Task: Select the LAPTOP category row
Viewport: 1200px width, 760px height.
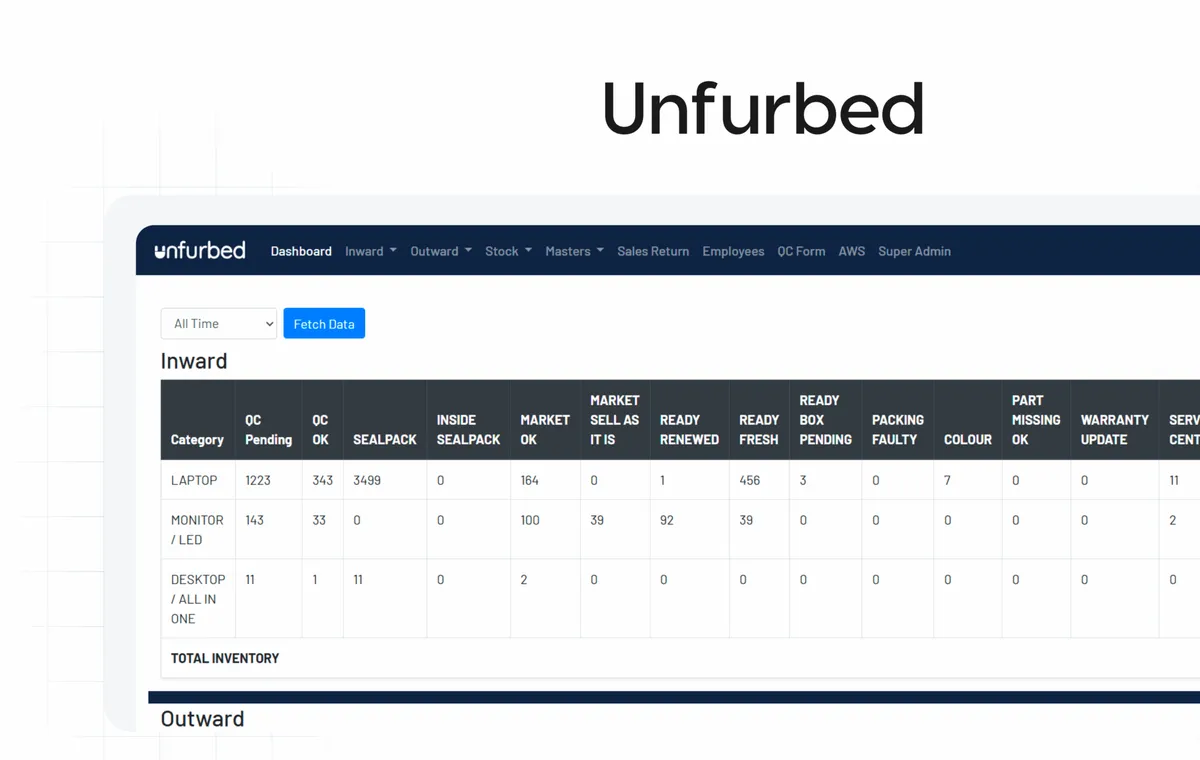Action: (680, 480)
